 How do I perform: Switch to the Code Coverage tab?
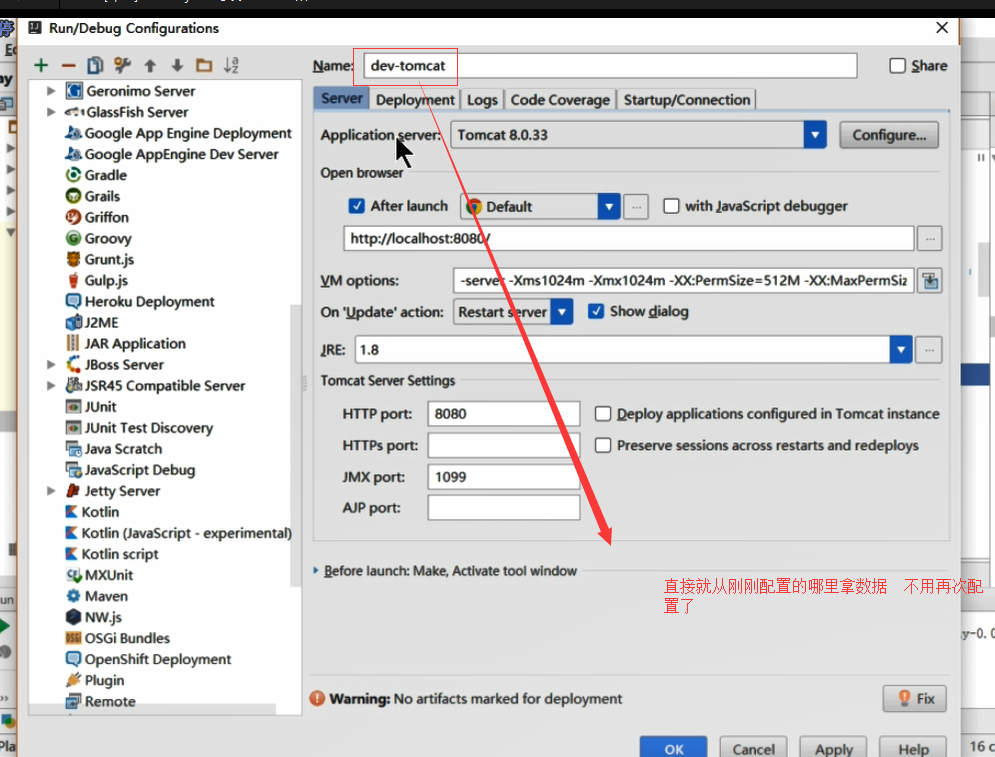pyautogui.click(x=560, y=100)
